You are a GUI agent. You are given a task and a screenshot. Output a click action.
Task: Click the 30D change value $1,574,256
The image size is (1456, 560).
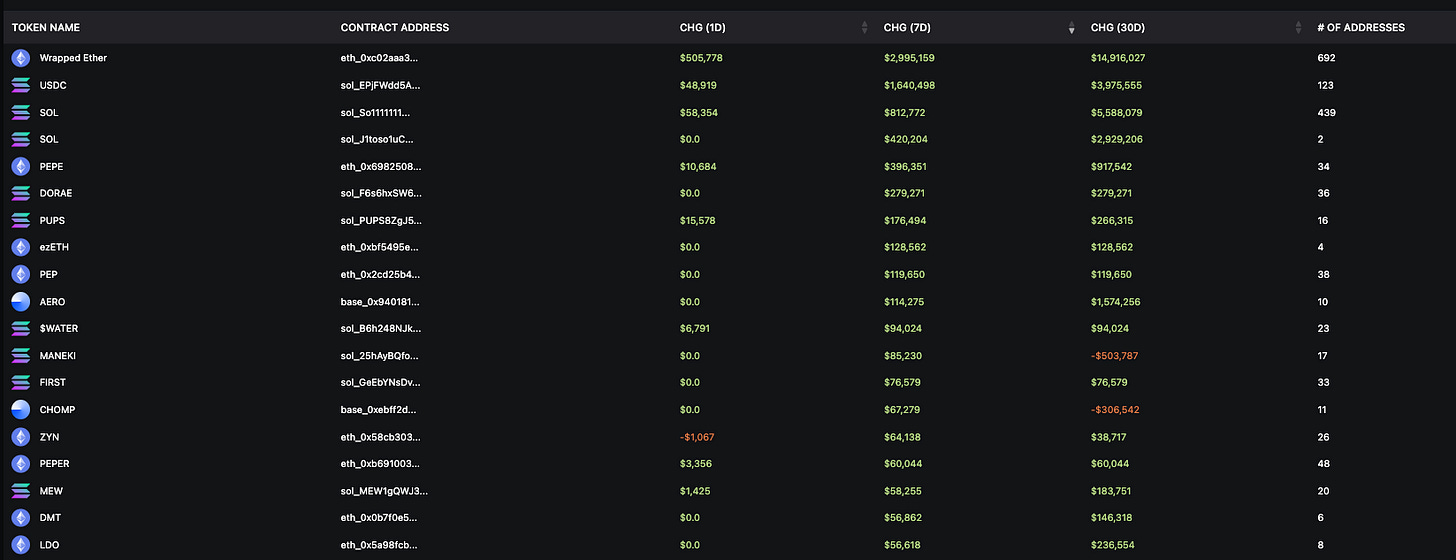pos(1116,301)
